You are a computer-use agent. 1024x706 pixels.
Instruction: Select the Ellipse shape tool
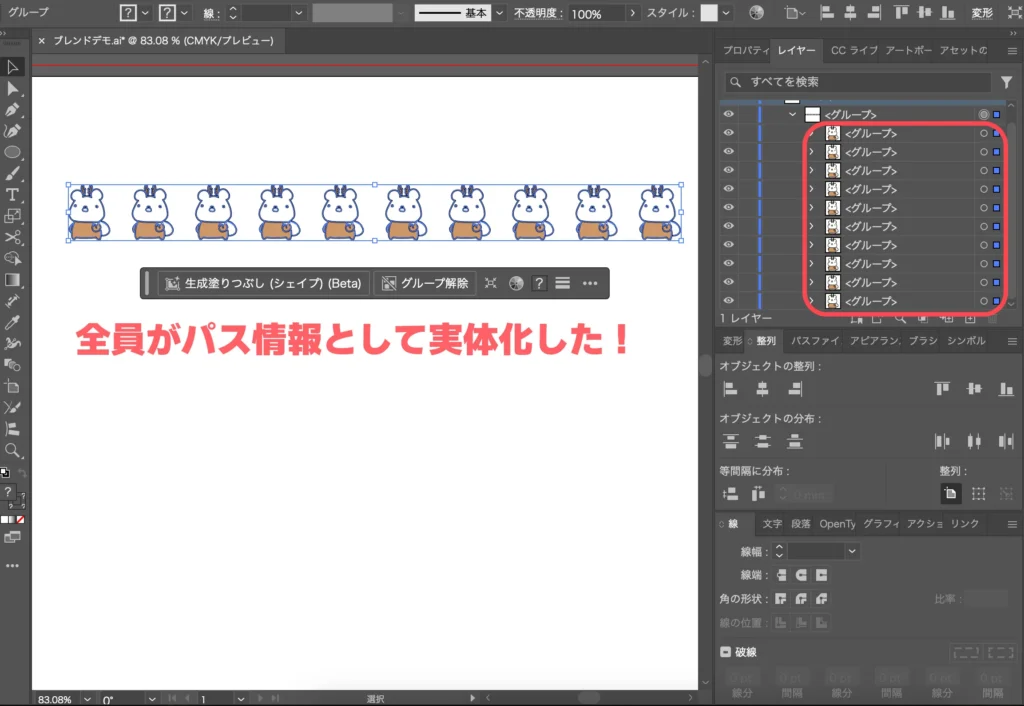pyautogui.click(x=13, y=152)
